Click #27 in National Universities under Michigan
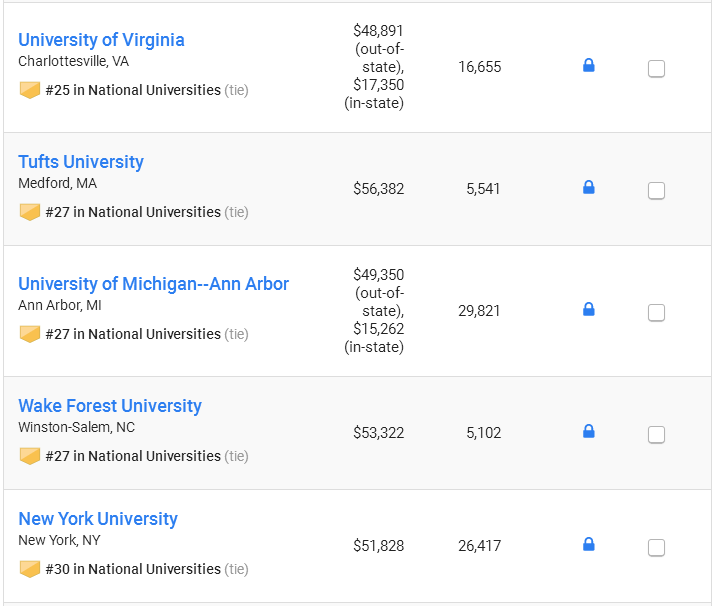This screenshot has width=715, height=606. point(133,334)
